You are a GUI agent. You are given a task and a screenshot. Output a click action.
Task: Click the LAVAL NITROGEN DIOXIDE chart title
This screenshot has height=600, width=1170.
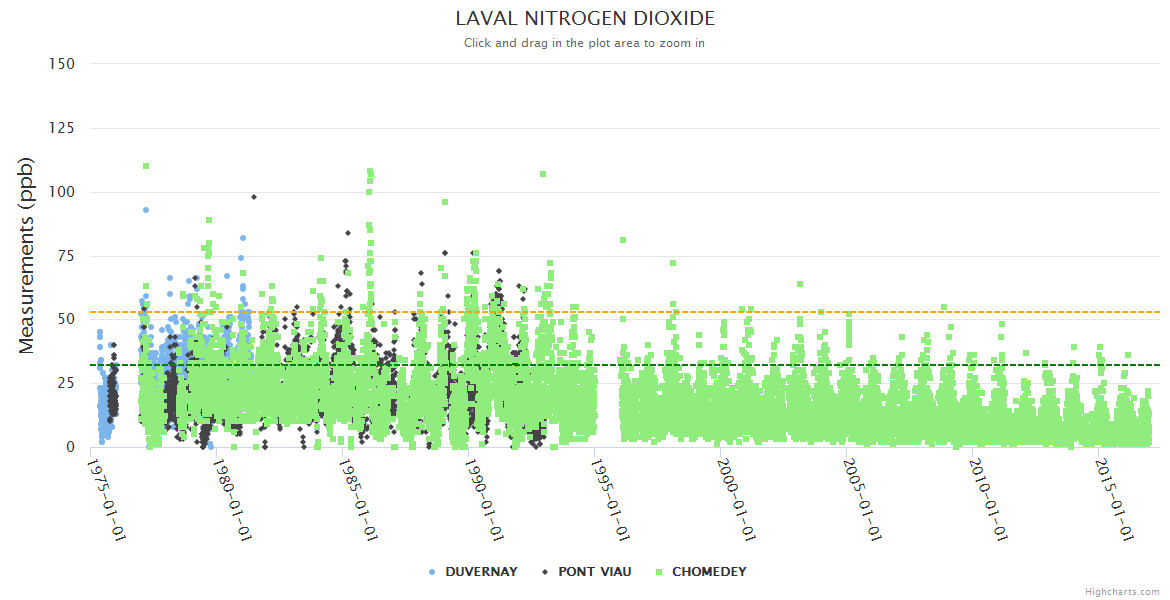pos(585,19)
